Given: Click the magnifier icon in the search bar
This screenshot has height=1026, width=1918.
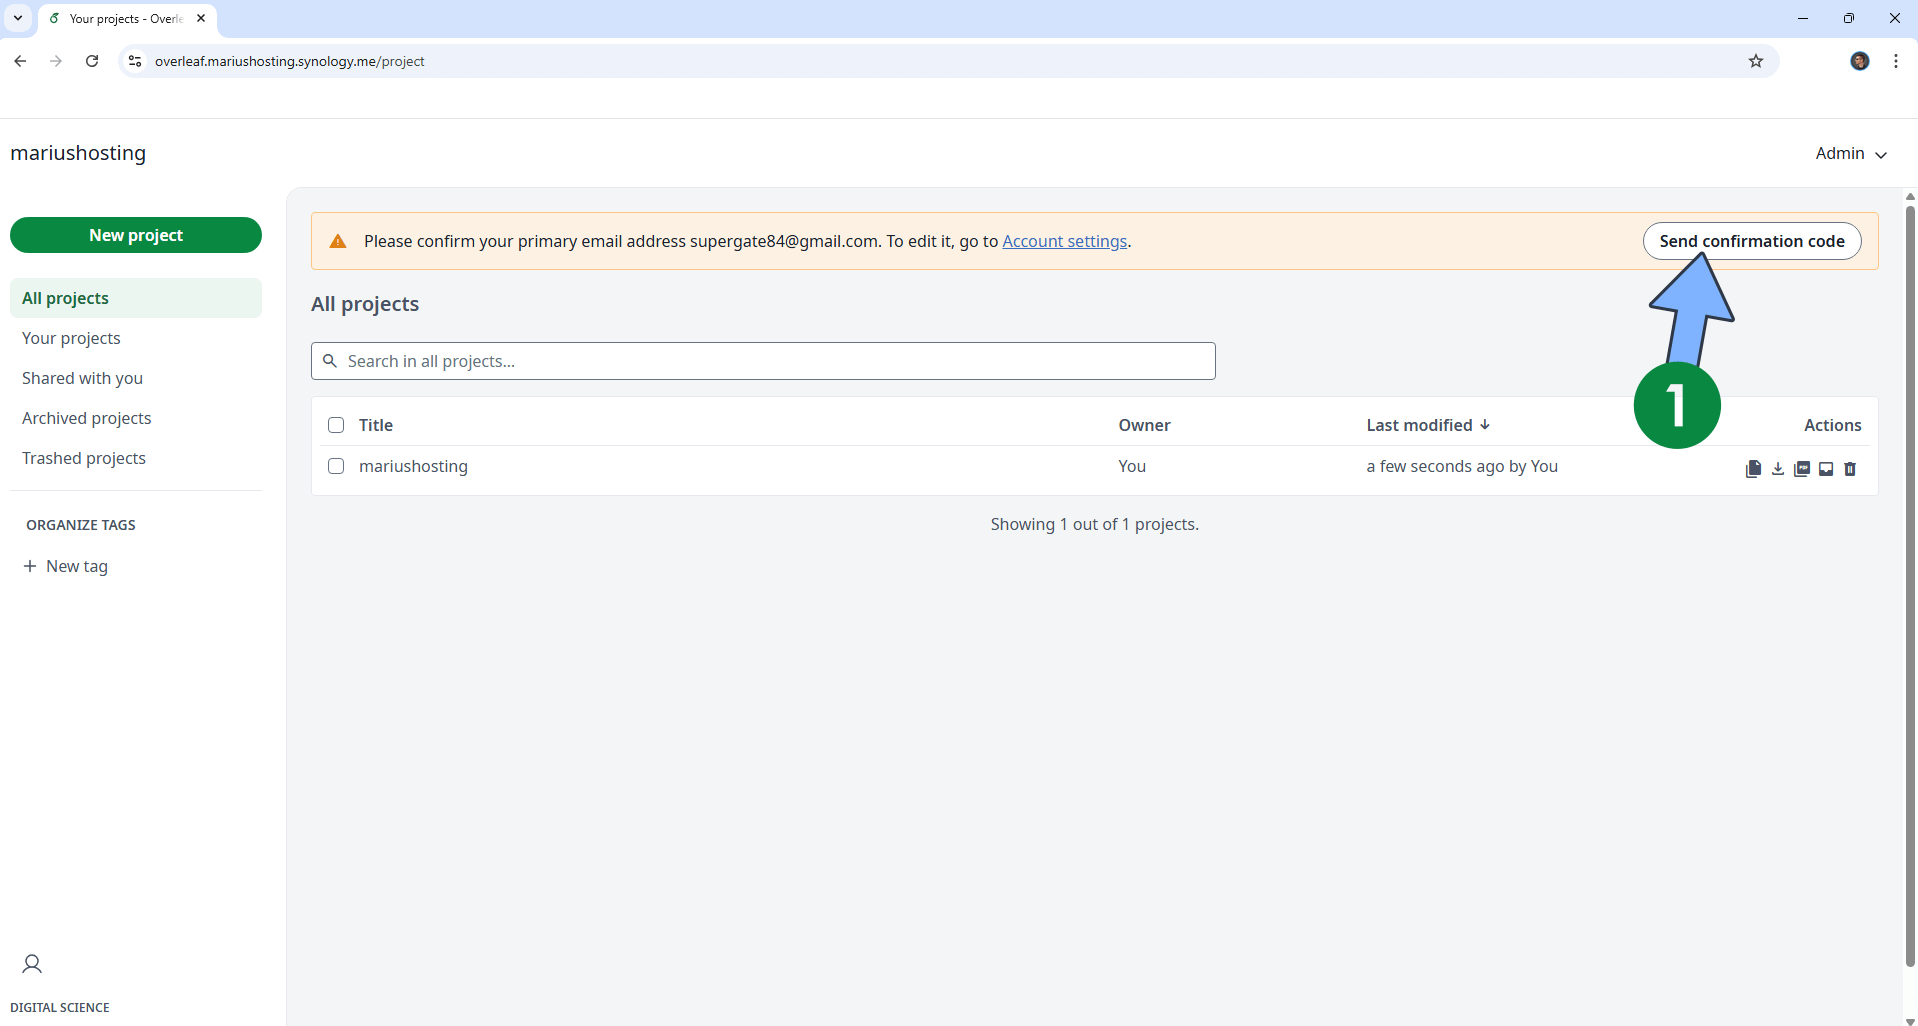Looking at the screenshot, I should (x=331, y=361).
